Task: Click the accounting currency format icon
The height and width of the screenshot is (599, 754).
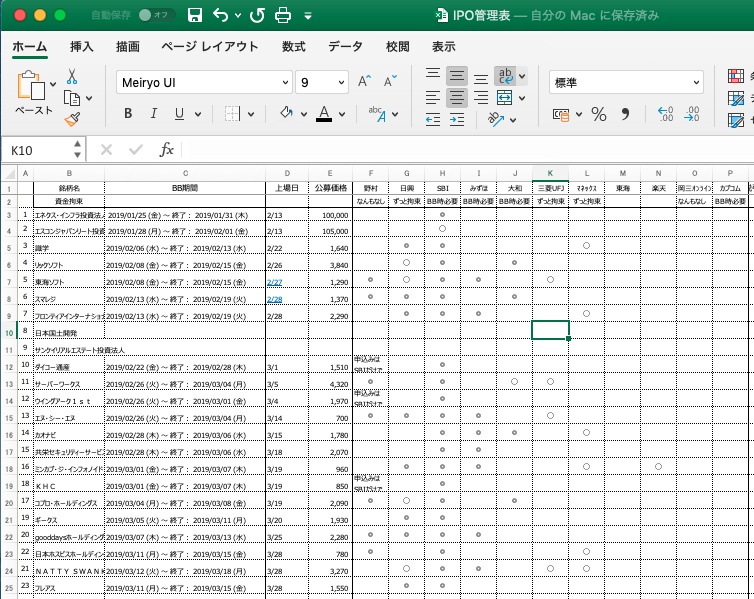Action: (x=561, y=114)
